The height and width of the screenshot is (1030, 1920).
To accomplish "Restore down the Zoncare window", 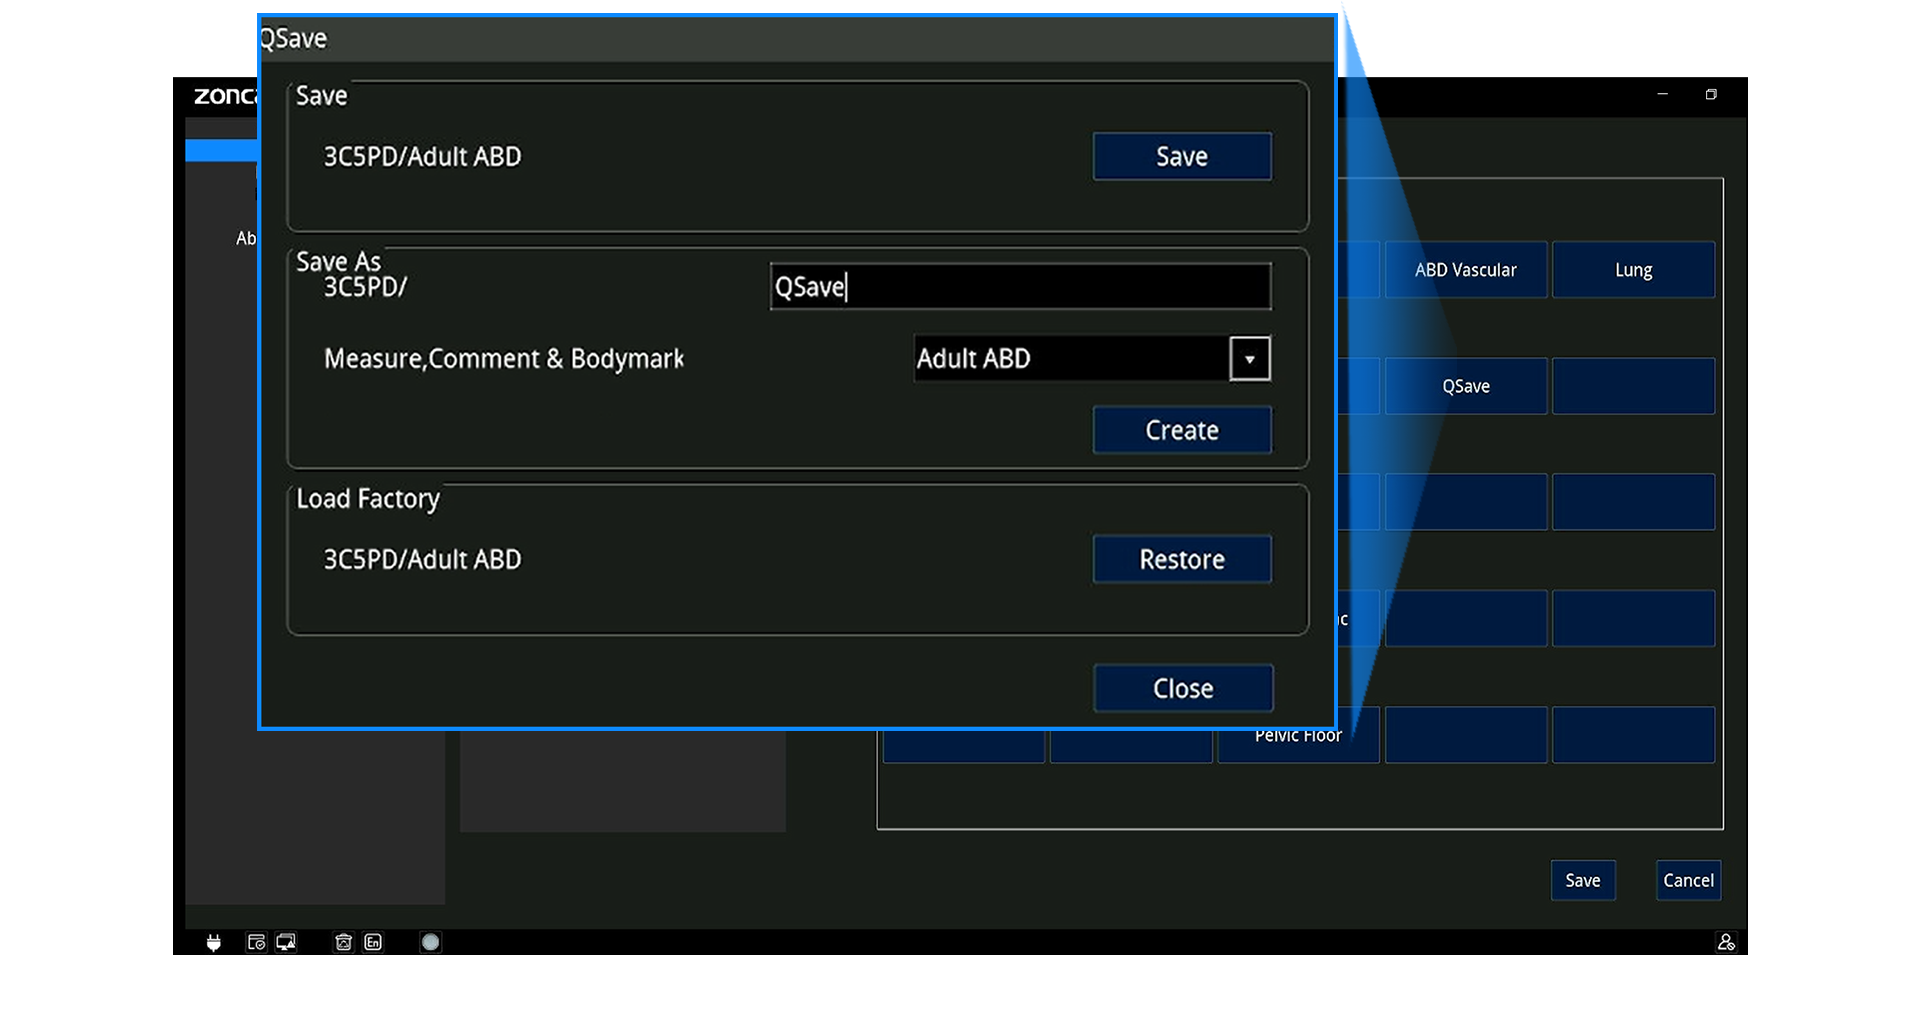I will click(1711, 94).
